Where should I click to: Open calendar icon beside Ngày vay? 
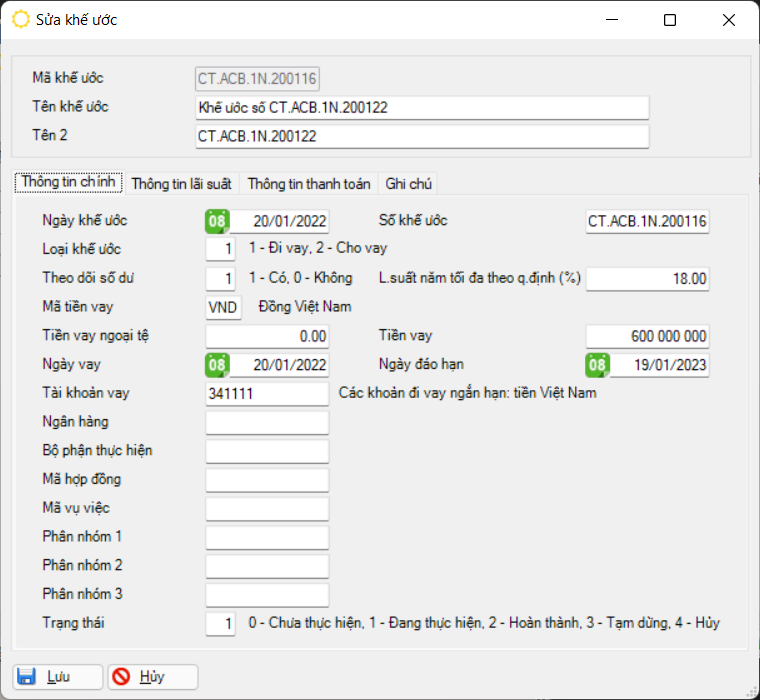coord(217,365)
